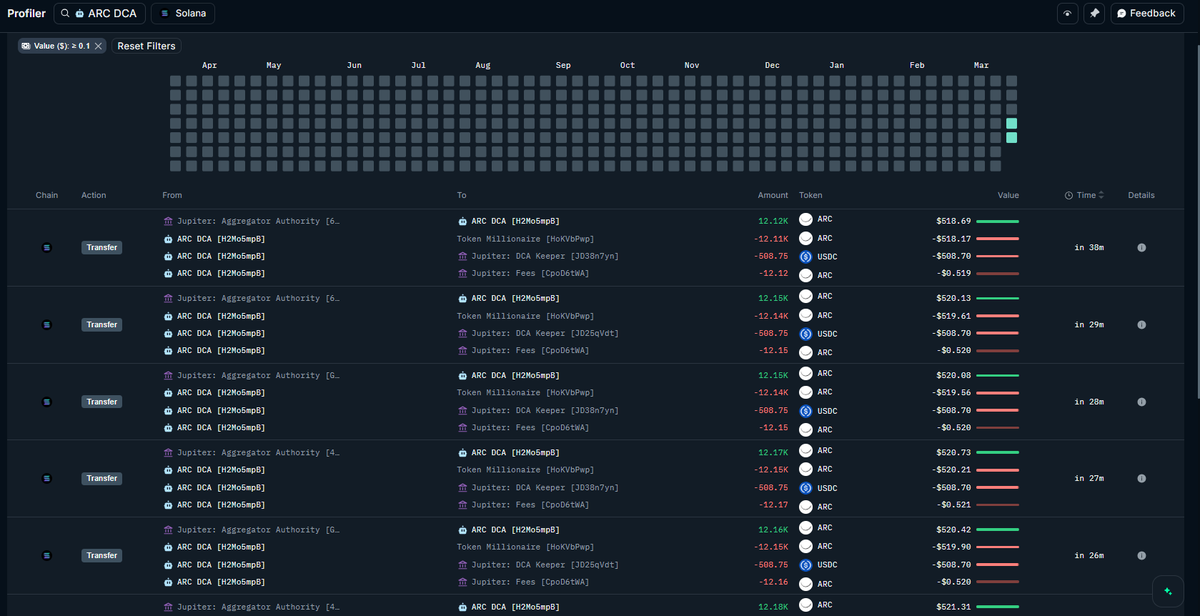Click the USDC token icon in the 'in 28m' row
Screen dimensions: 1200x616
click(x=806, y=410)
